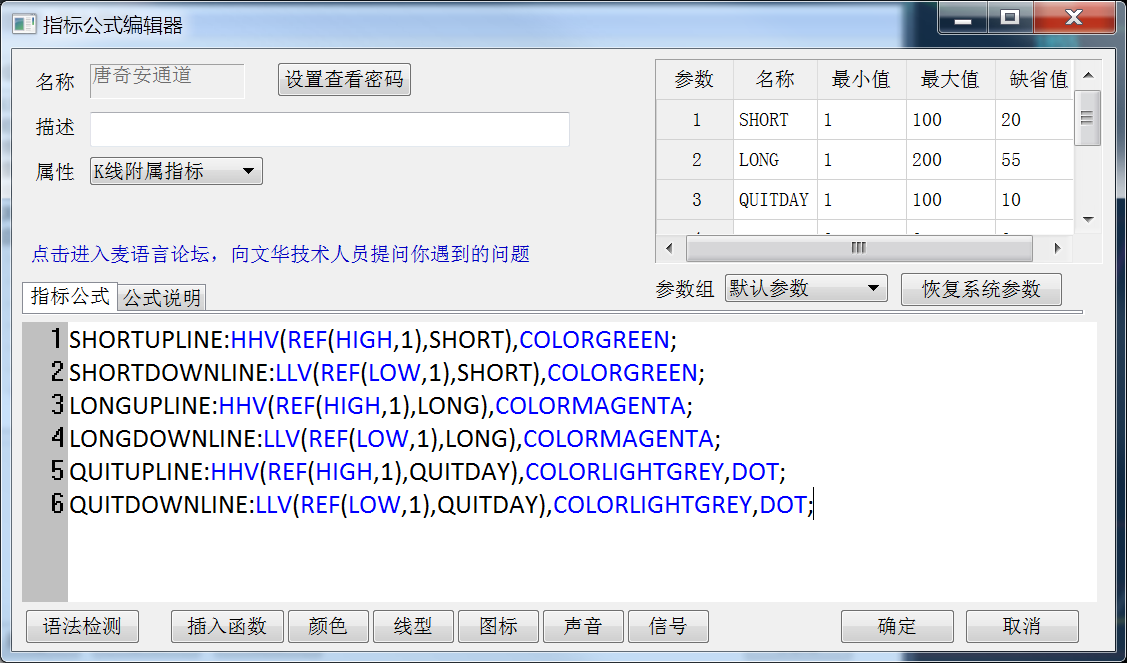Click into the 描述 description field

click(x=330, y=129)
